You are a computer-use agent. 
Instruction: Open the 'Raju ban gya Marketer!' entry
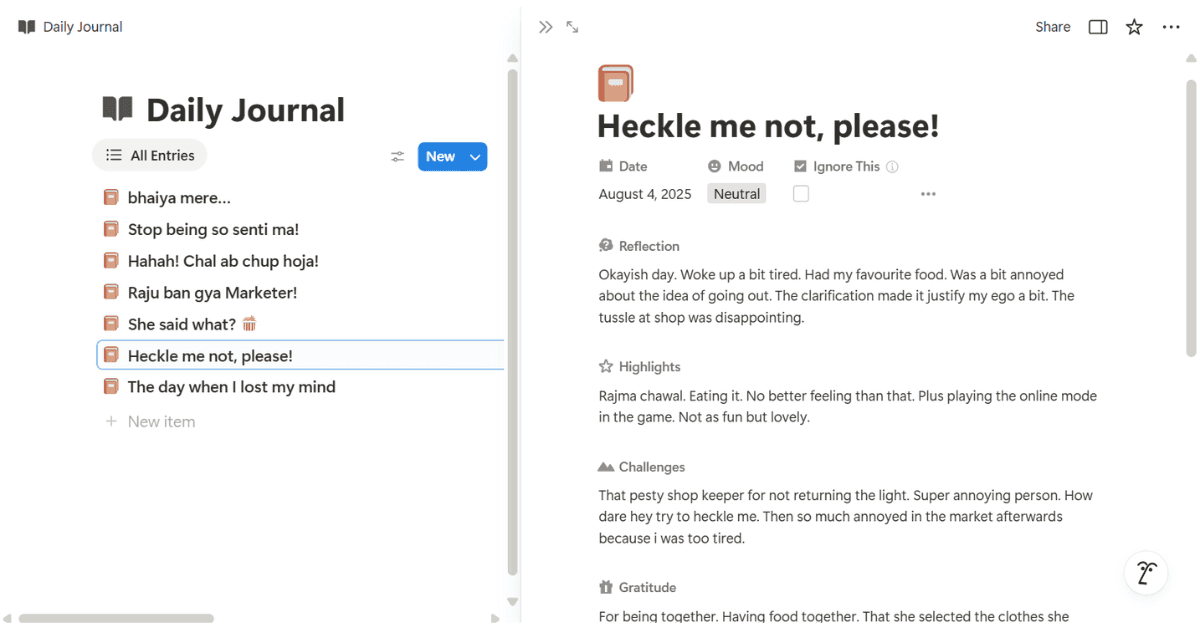212,292
